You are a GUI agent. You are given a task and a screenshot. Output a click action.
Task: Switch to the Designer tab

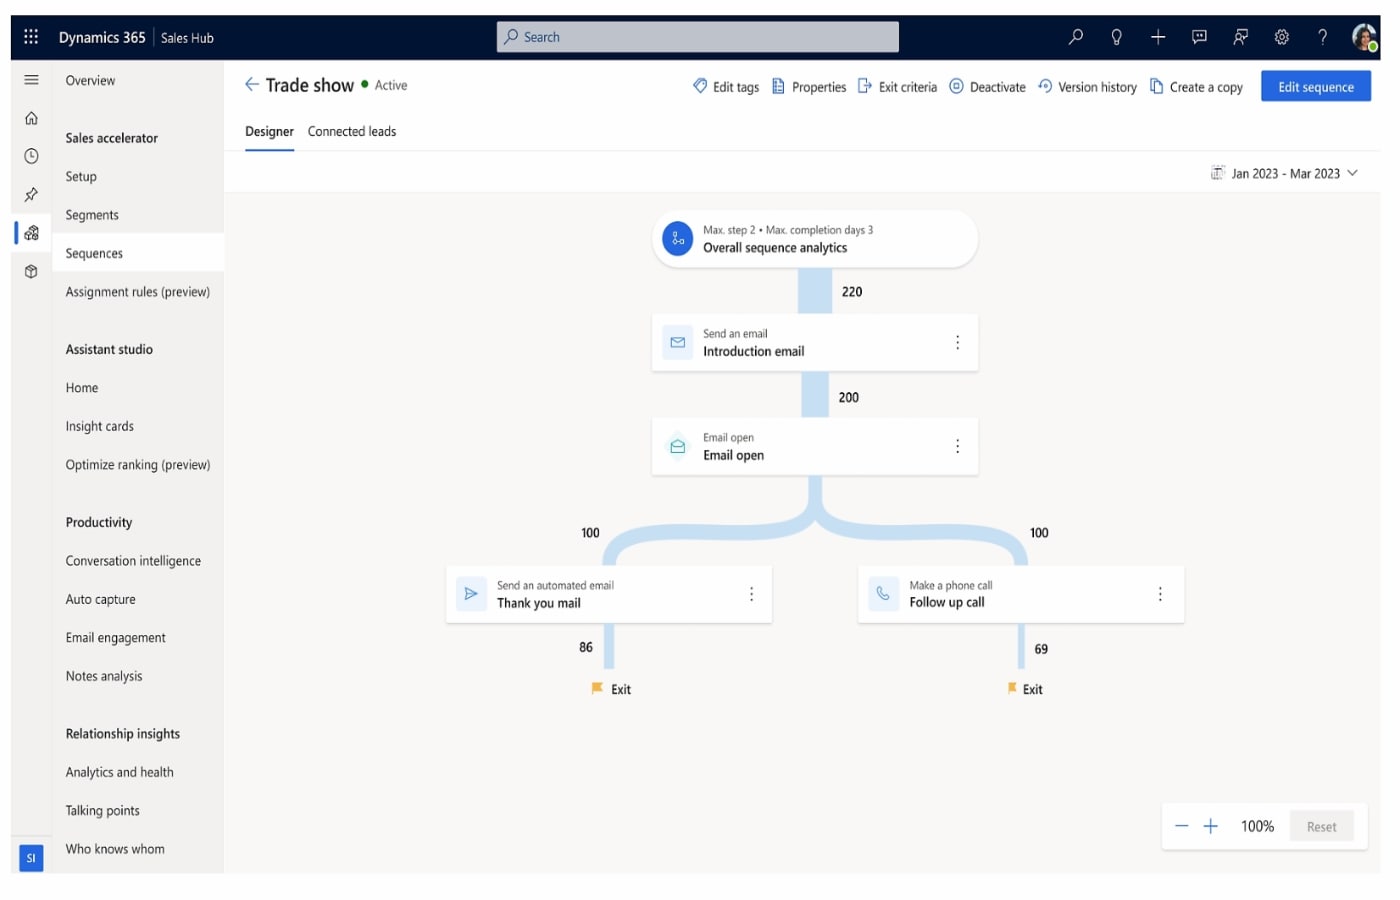pyautogui.click(x=269, y=131)
